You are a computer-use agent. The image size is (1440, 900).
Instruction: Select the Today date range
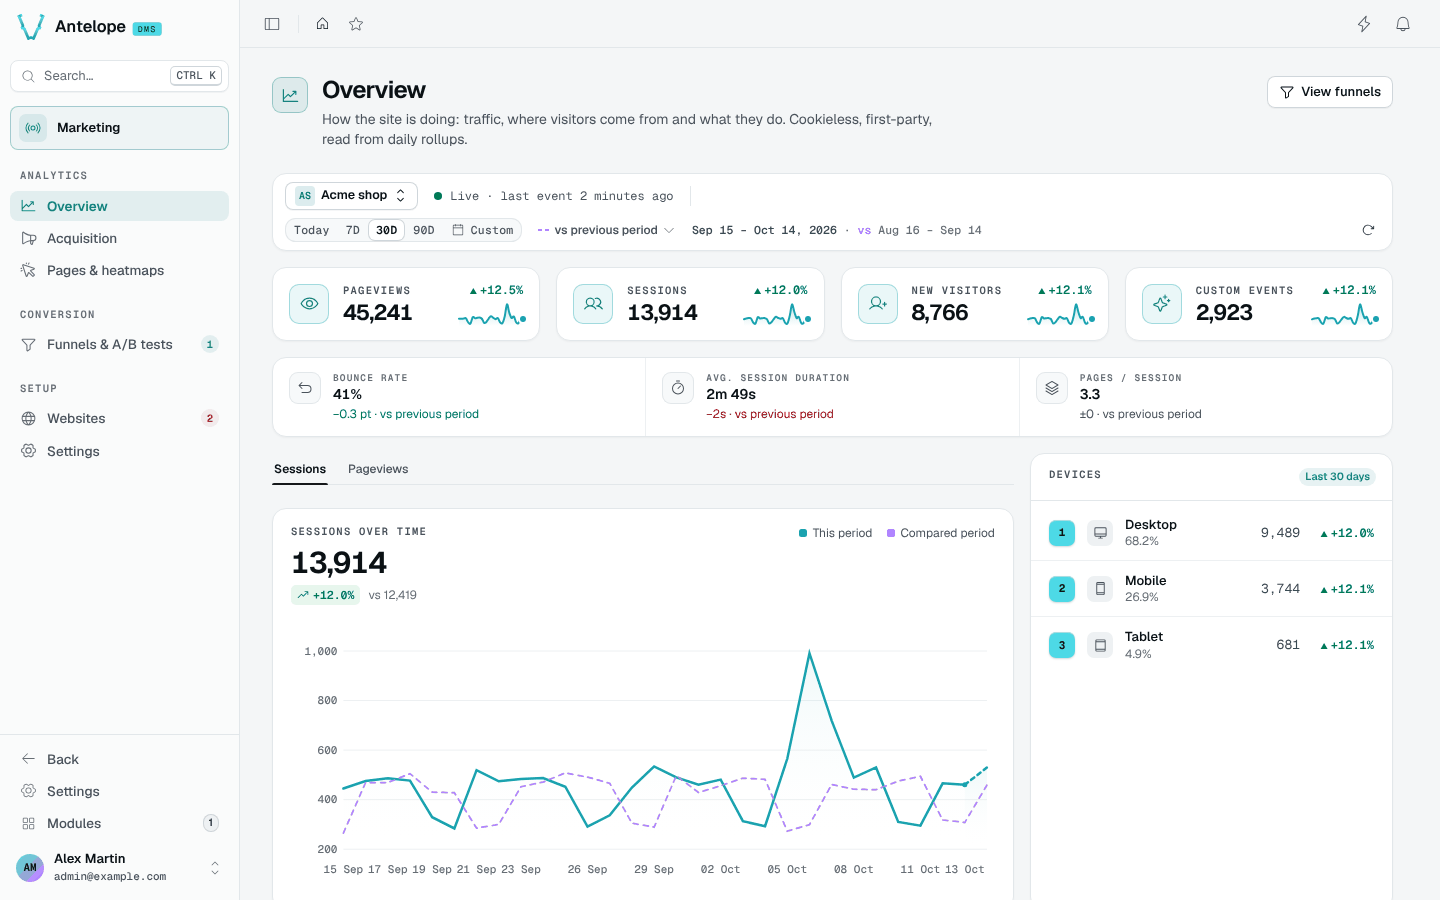tap(312, 230)
